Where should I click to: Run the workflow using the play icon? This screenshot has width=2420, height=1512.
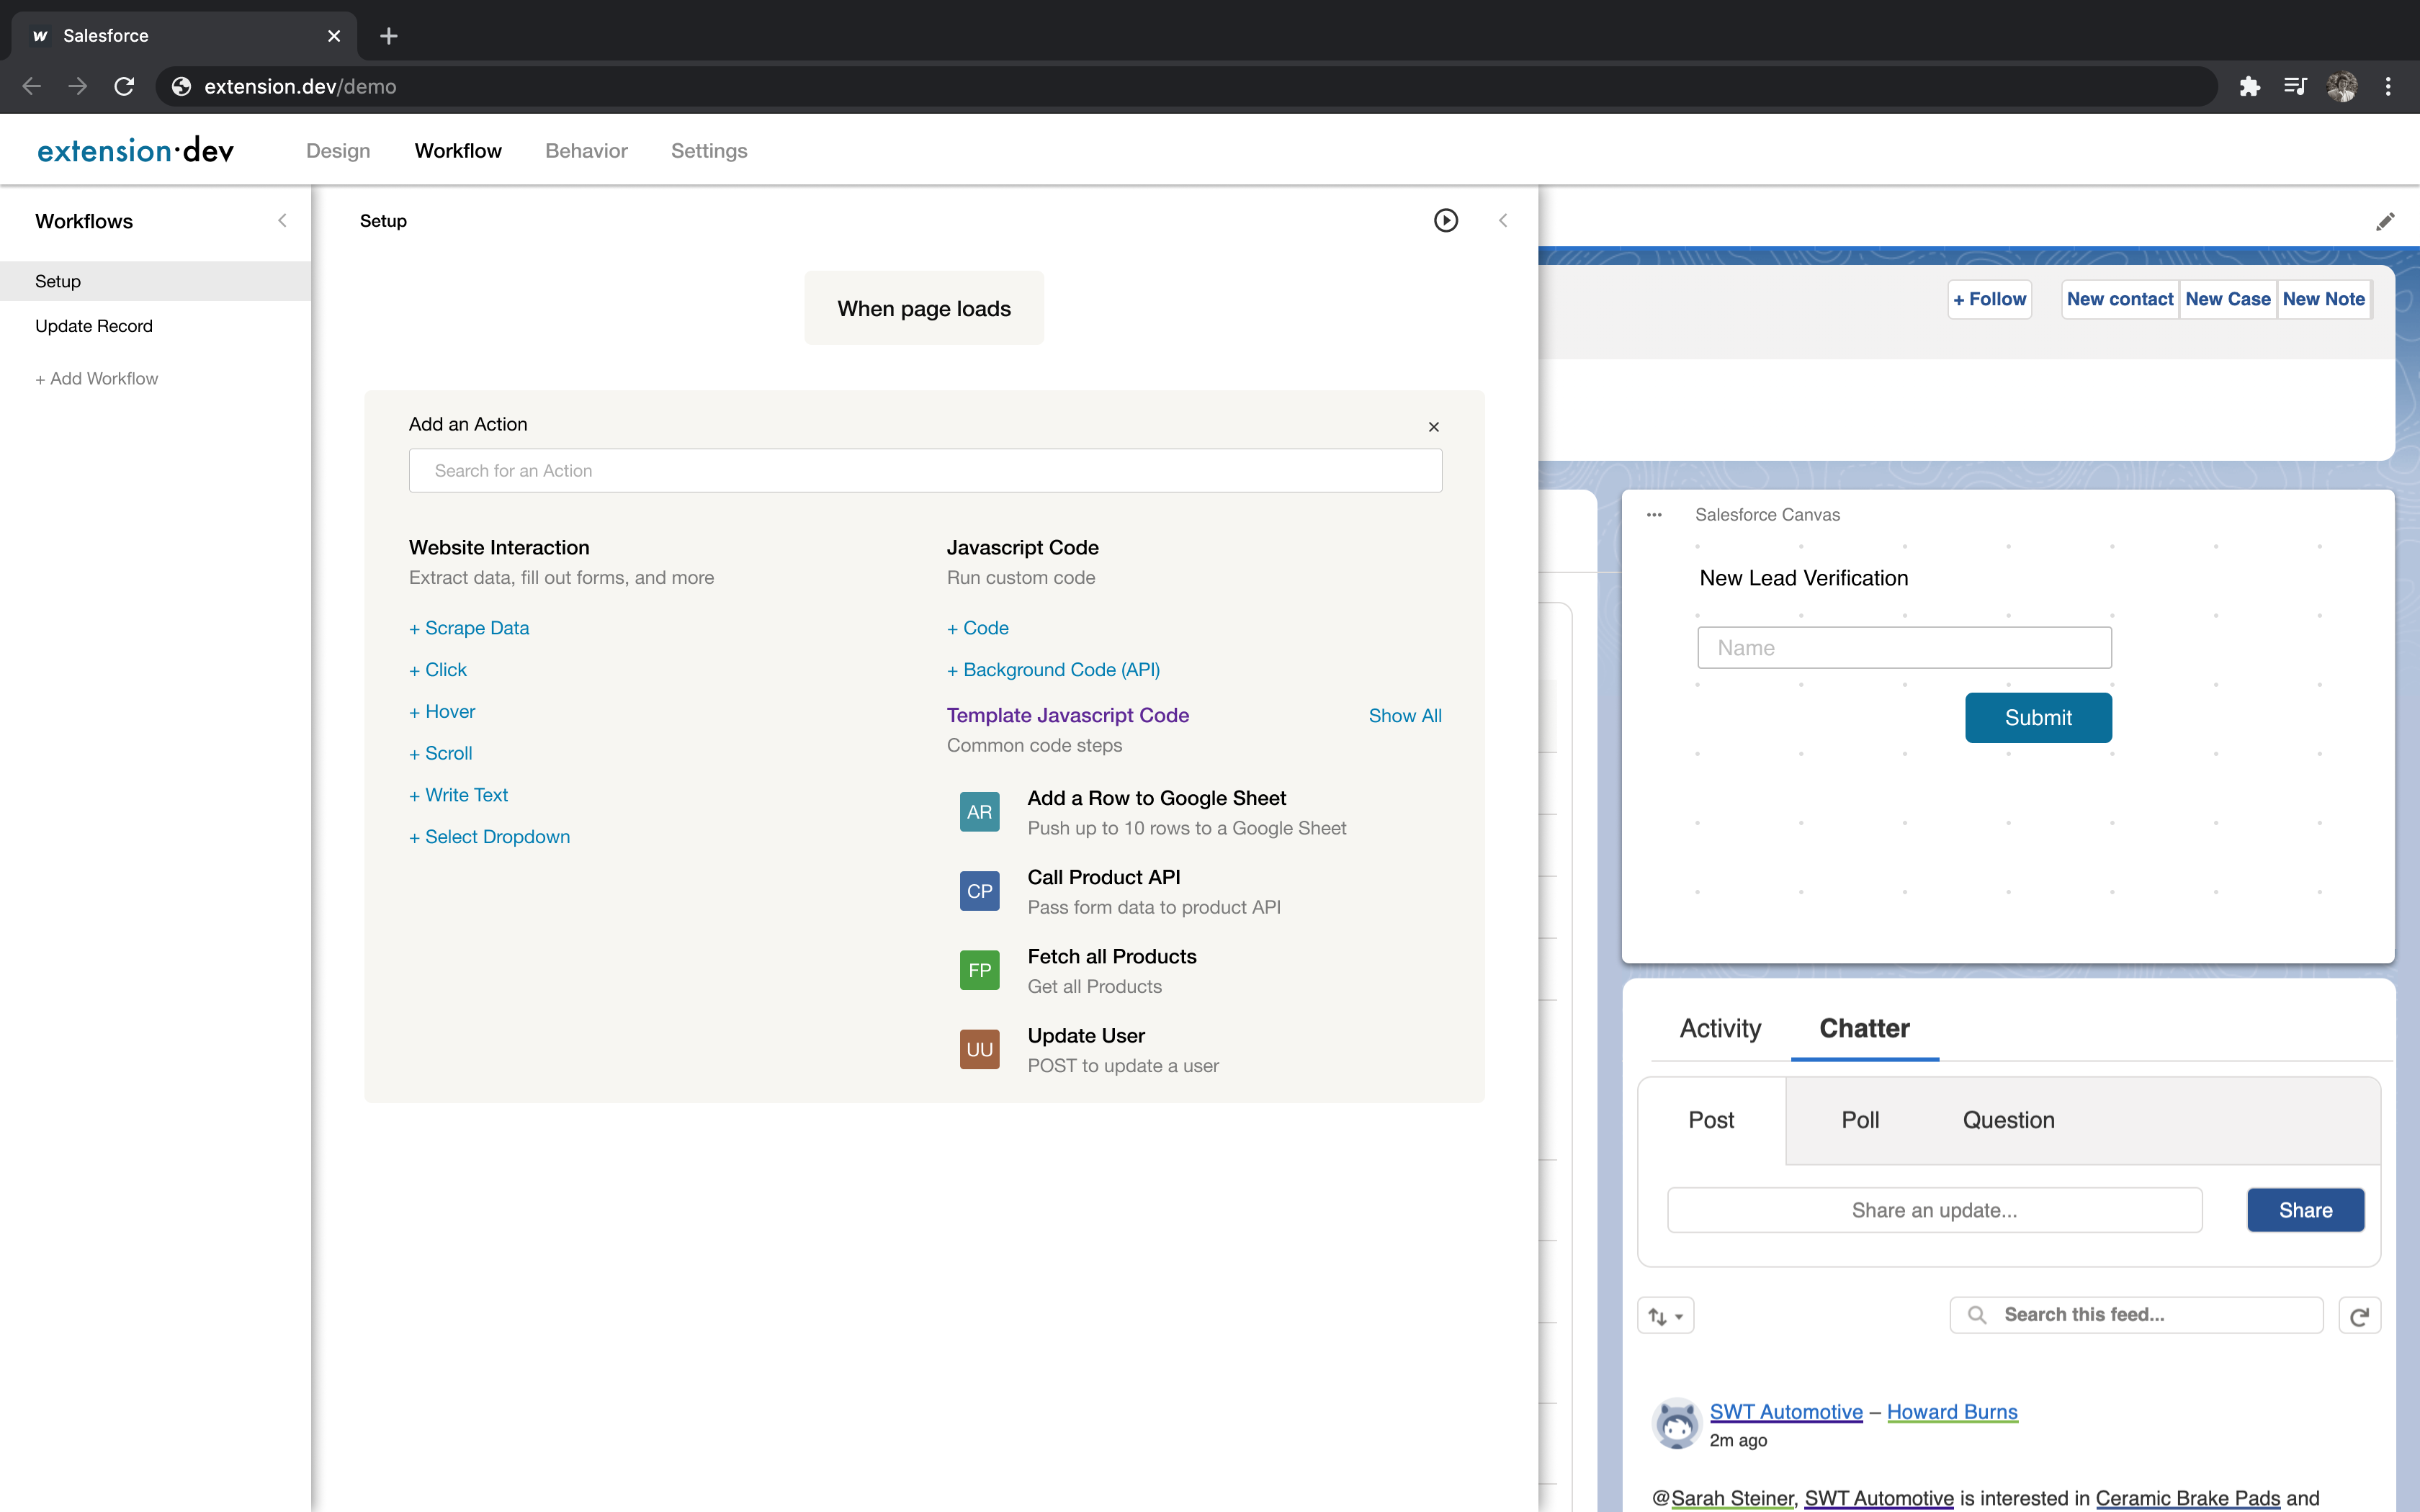point(1445,220)
